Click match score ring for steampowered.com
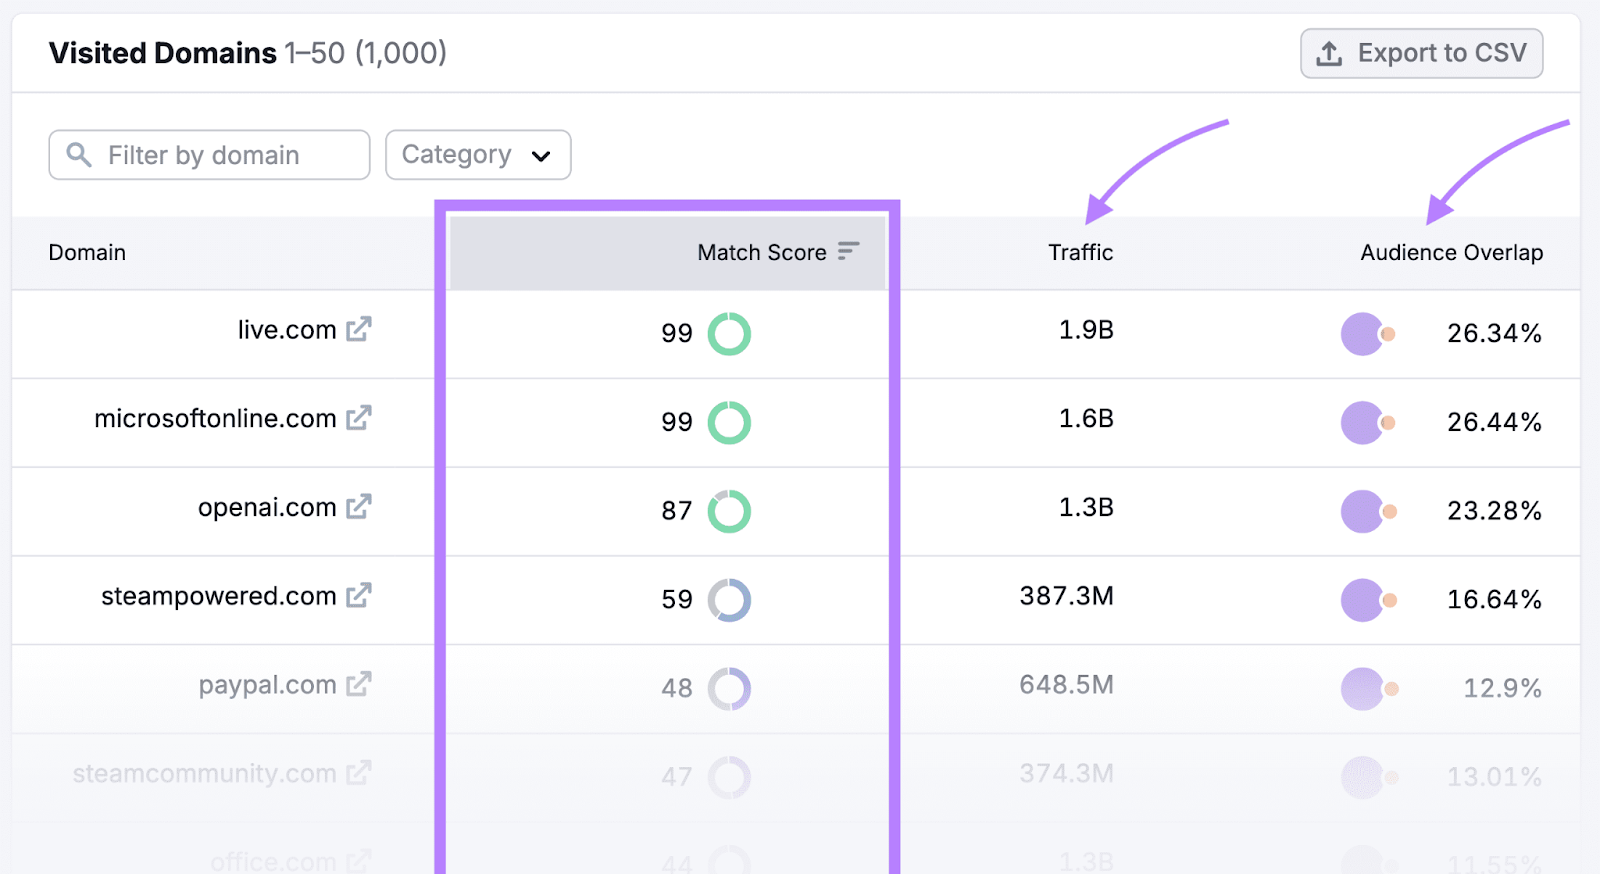The image size is (1600, 874). (729, 600)
